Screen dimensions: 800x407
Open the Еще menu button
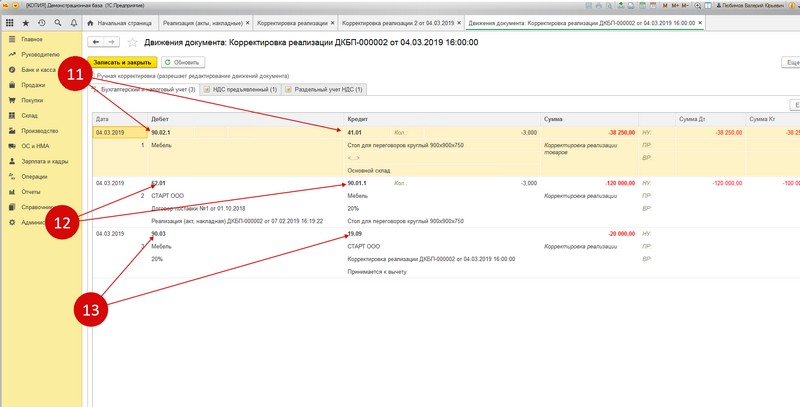[x=790, y=62]
